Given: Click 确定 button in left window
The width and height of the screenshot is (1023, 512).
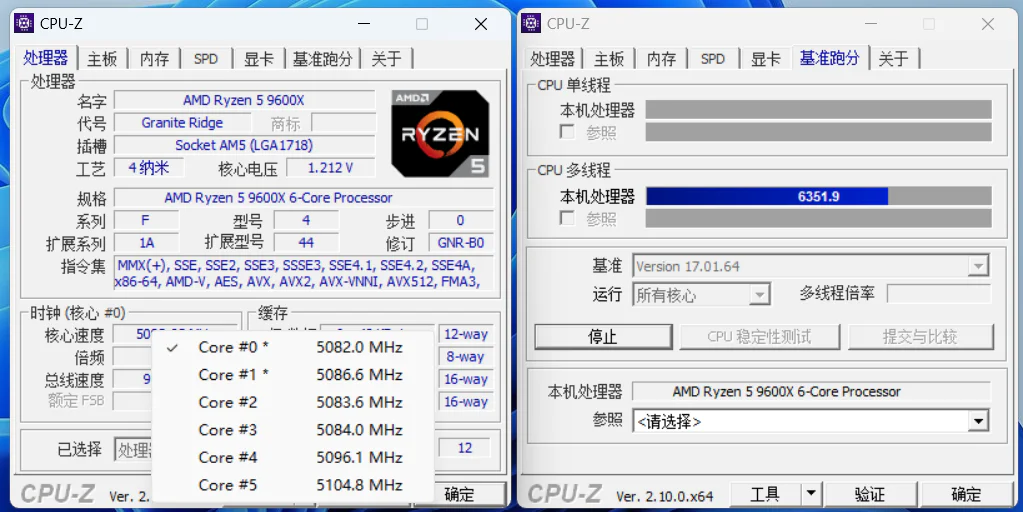Looking at the screenshot, I should point(459,494).
